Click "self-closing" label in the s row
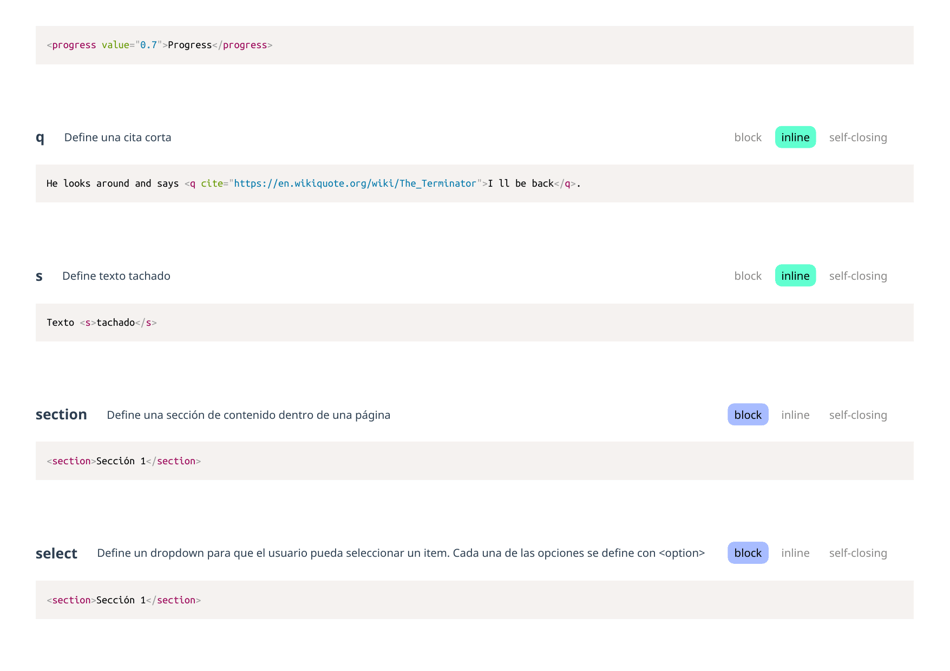950x671 pixels. coord(858,275)
